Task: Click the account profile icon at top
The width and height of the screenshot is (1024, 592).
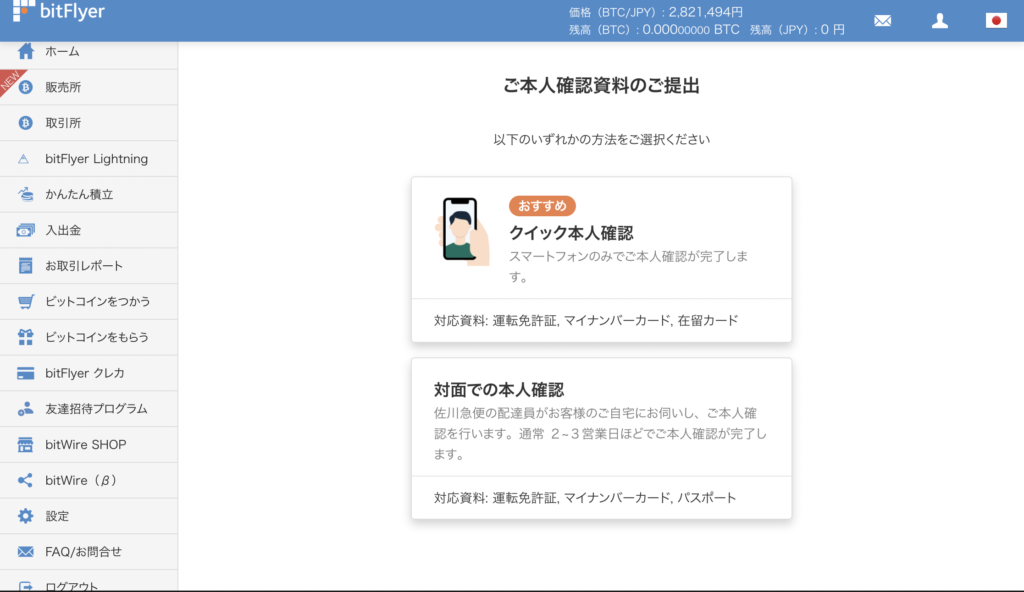Action: coord(939,19)
